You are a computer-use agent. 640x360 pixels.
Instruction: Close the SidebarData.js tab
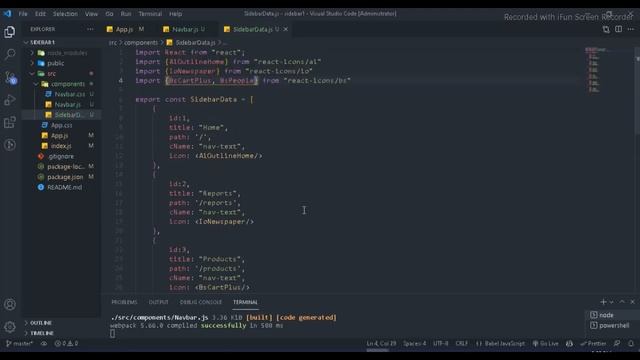pyautogui.click(x=286, y=29)
